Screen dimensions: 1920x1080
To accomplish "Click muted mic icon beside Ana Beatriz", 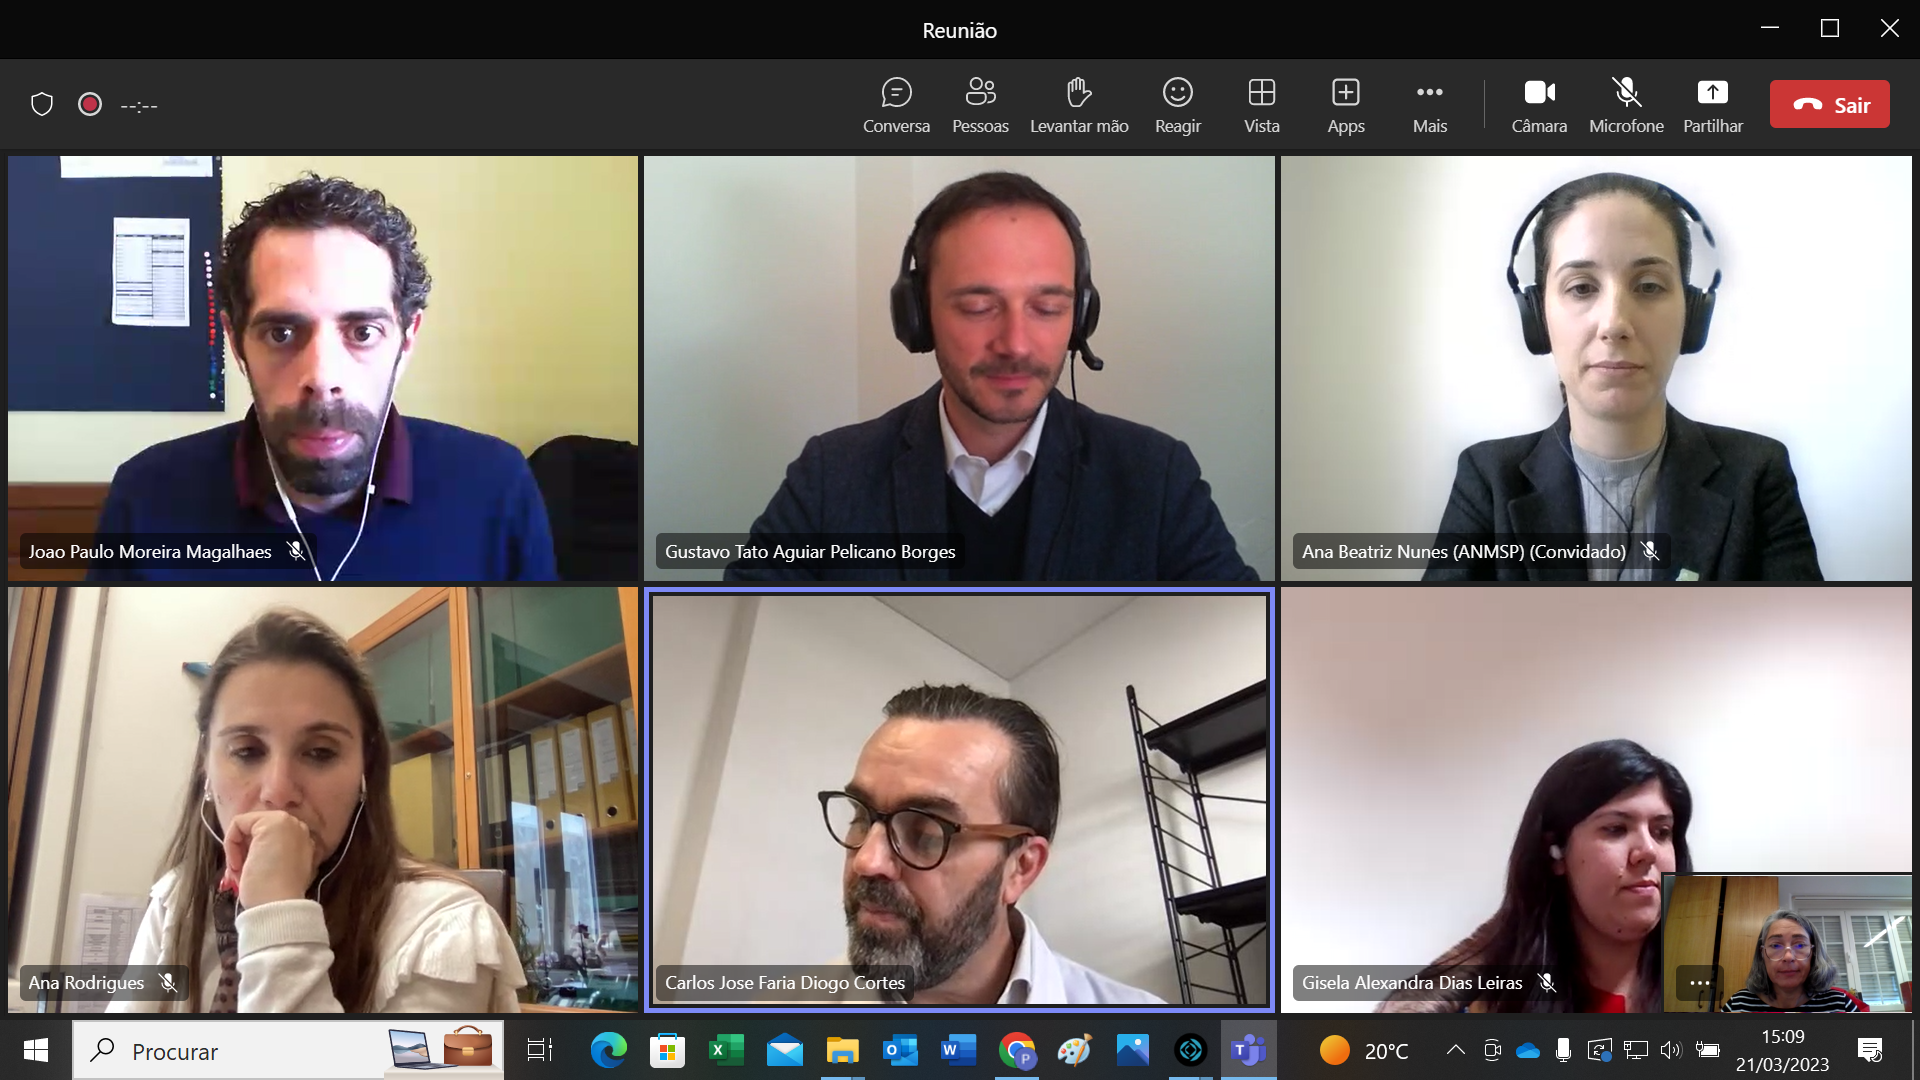I will (x=1650, y=551).
